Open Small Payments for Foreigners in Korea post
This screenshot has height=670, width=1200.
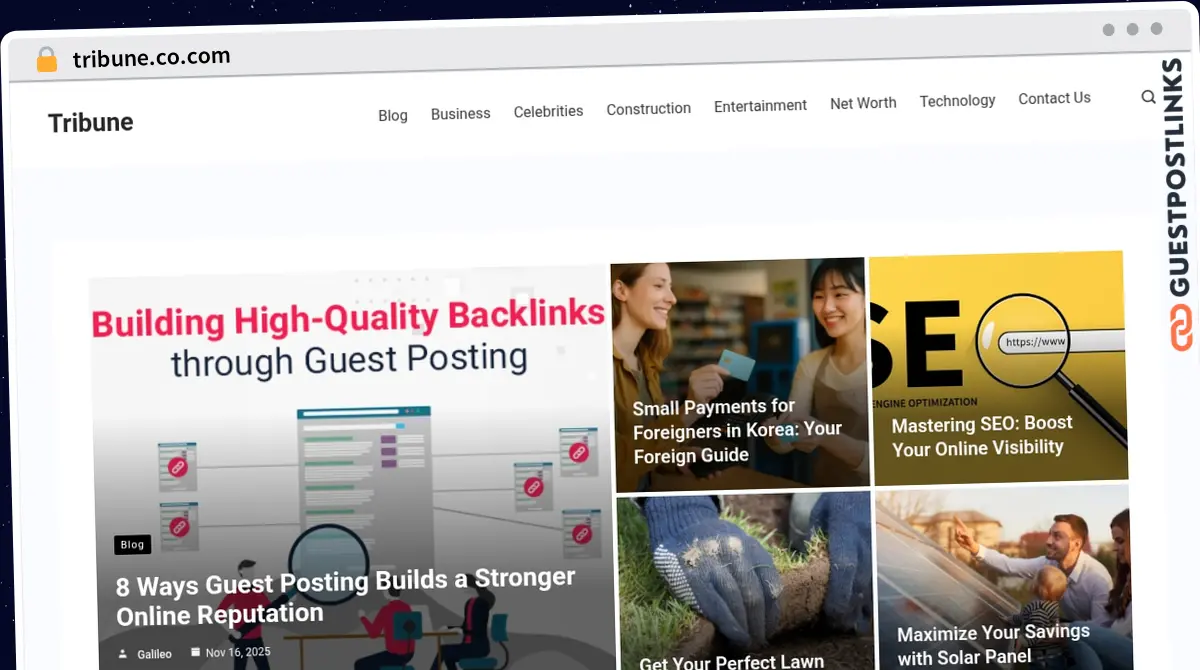click(738, 431)
